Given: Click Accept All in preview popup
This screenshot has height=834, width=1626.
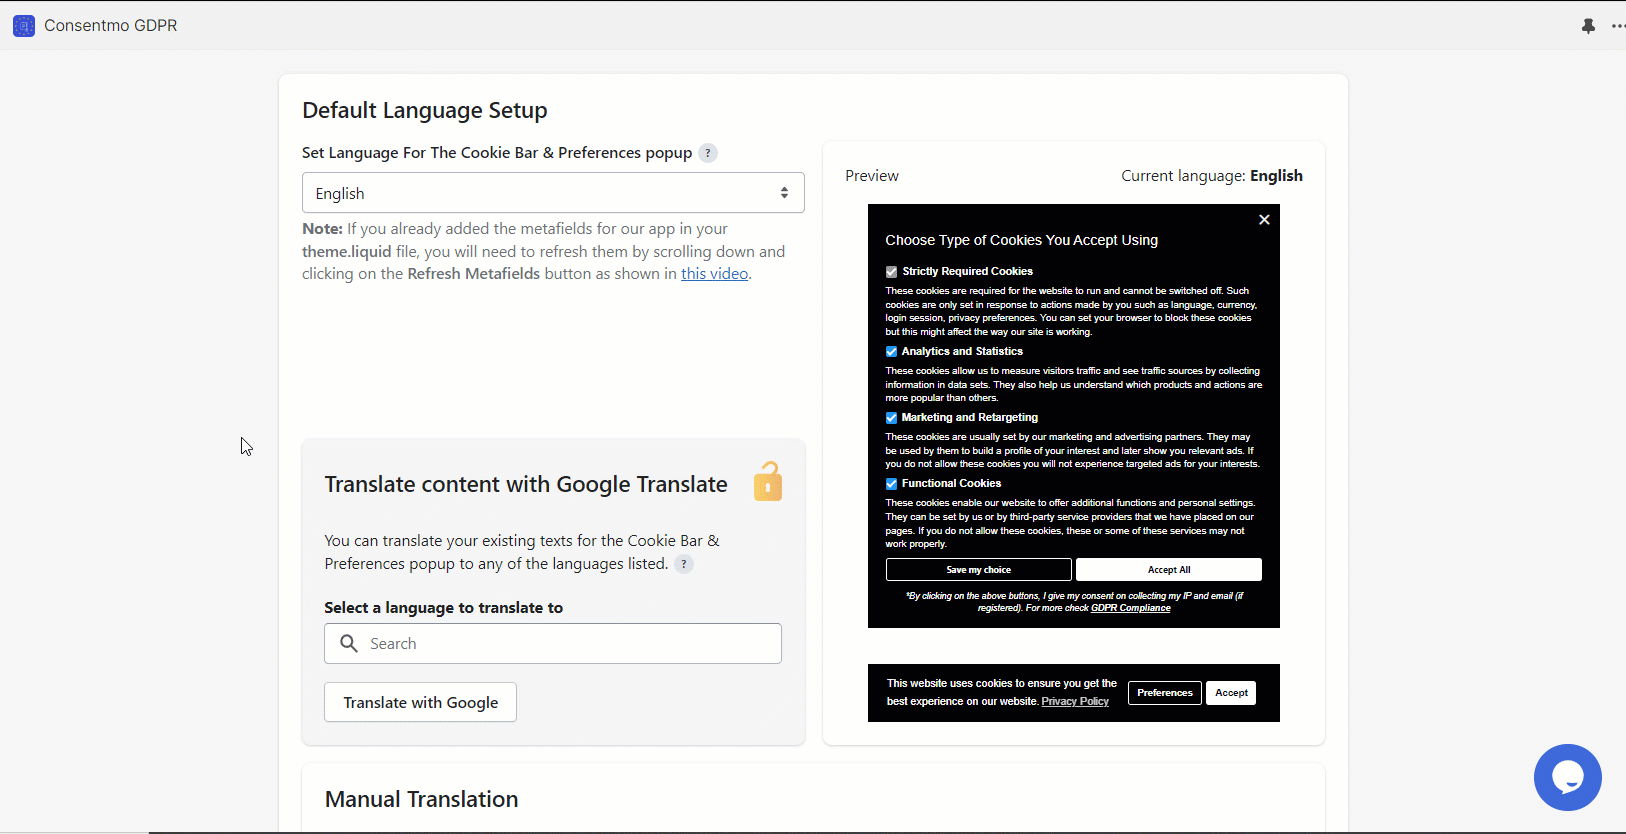Looking at the screenshot, I should [x=1169, y=570].
